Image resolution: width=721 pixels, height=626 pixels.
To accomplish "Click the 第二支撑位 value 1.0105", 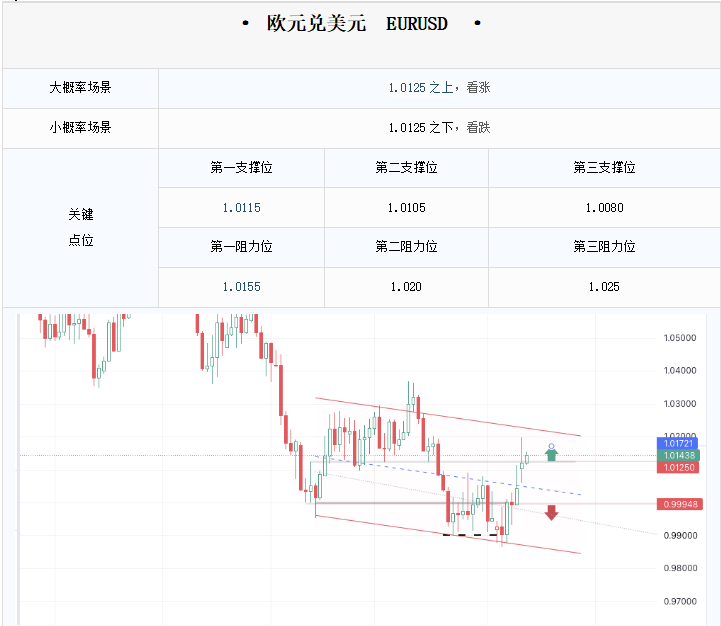I will [x=406, y=208].
